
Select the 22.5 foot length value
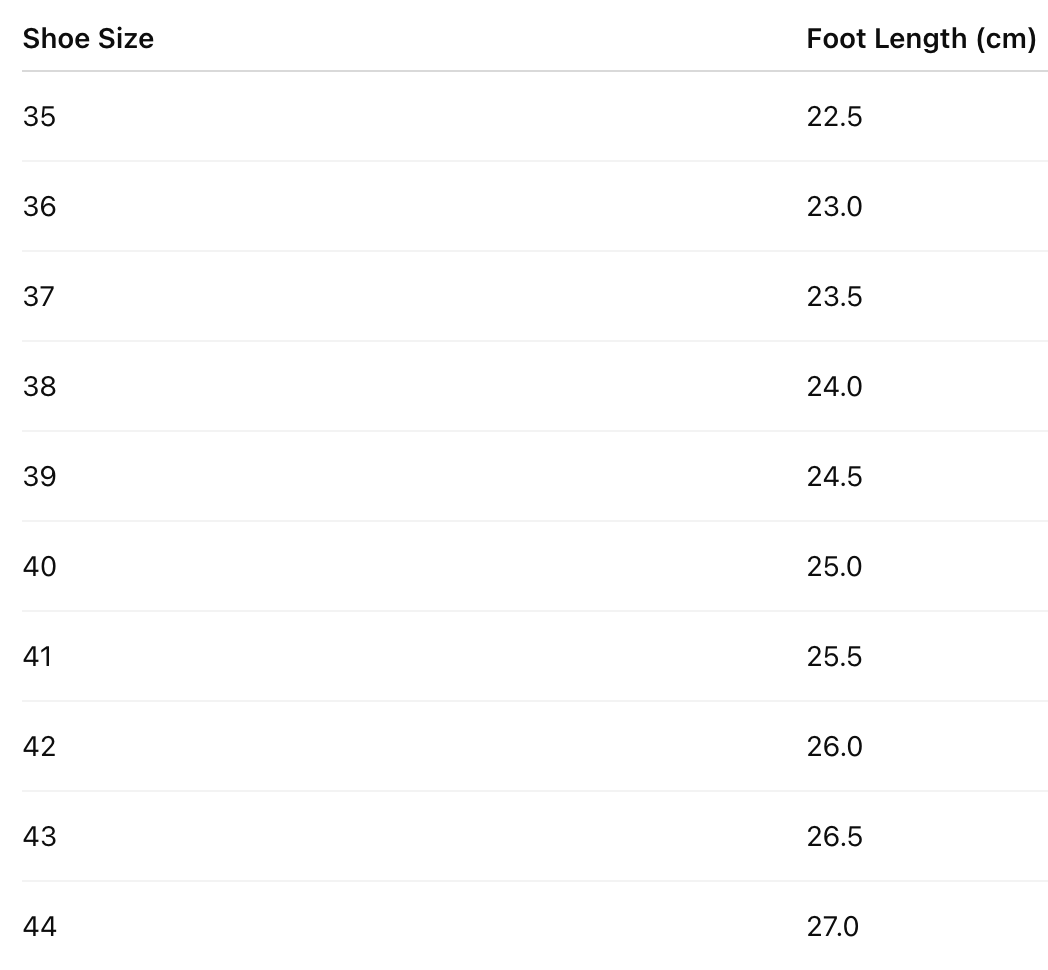coord(834,117)
